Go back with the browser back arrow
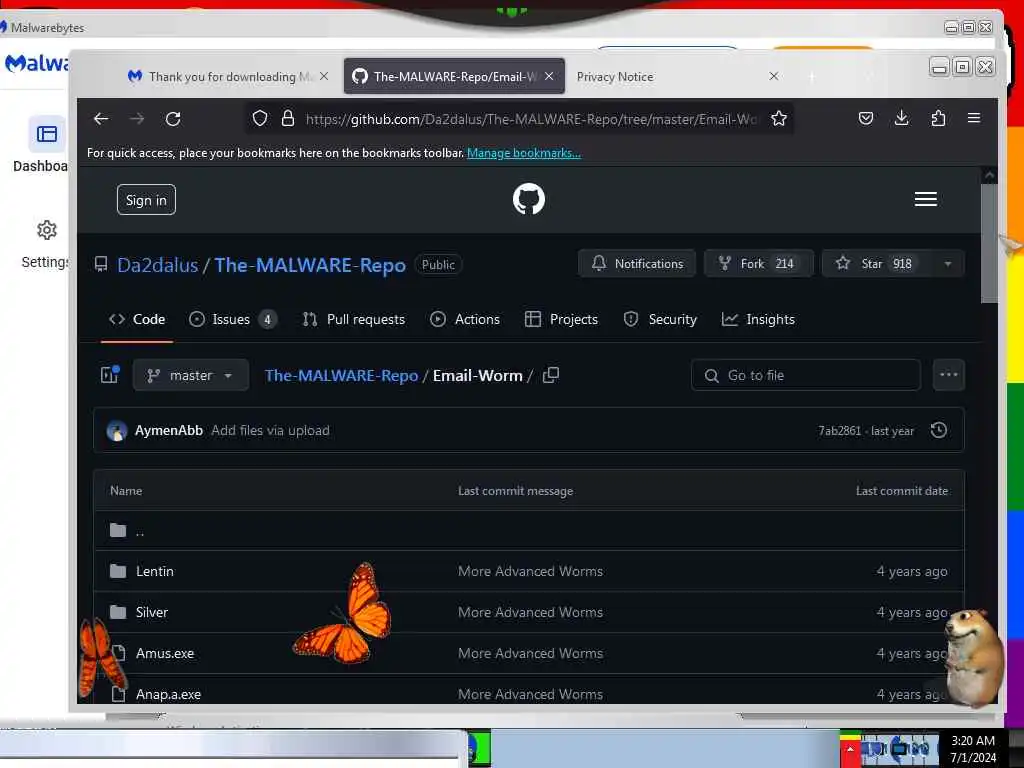This screenshot has width=1024, height=768. 101,119
